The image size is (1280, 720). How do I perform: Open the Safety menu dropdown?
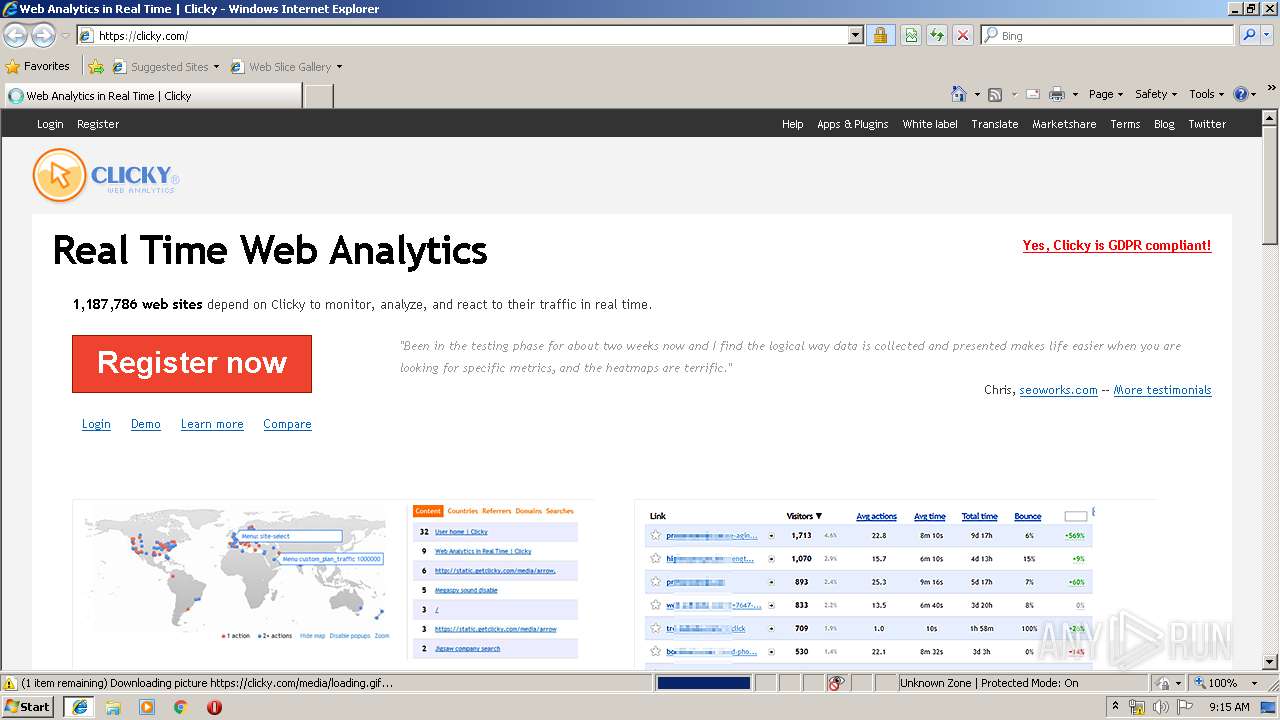[x=1156, y=94]
